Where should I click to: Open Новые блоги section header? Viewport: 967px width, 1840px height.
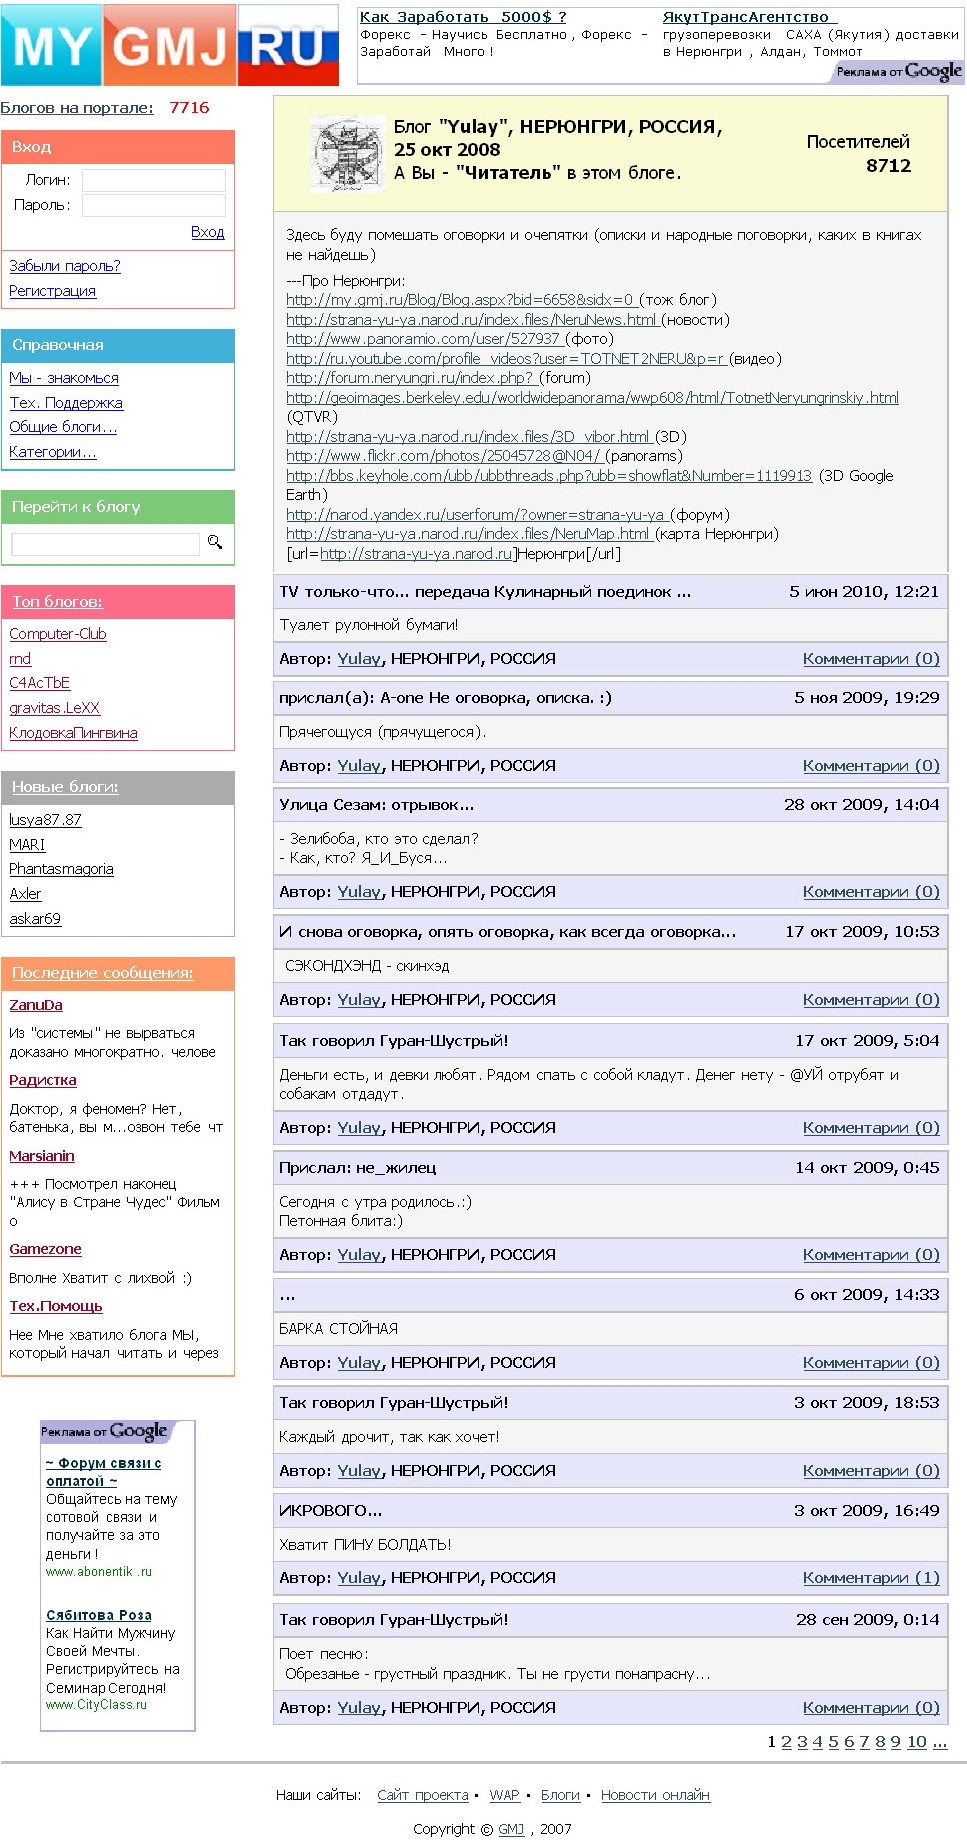[65, 787]
